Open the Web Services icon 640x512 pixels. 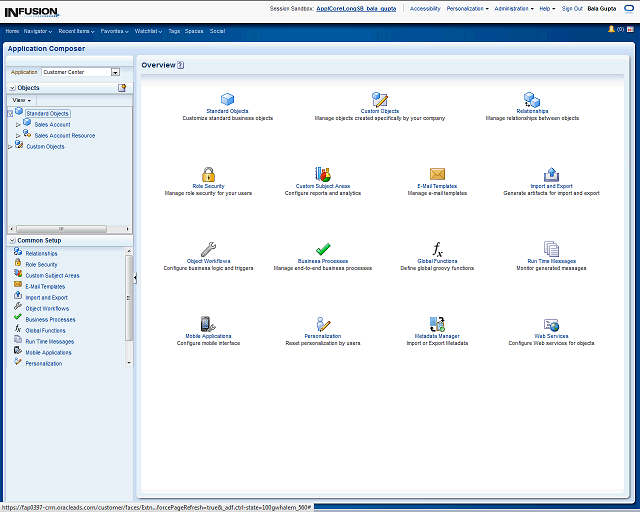tap(551, 324)
